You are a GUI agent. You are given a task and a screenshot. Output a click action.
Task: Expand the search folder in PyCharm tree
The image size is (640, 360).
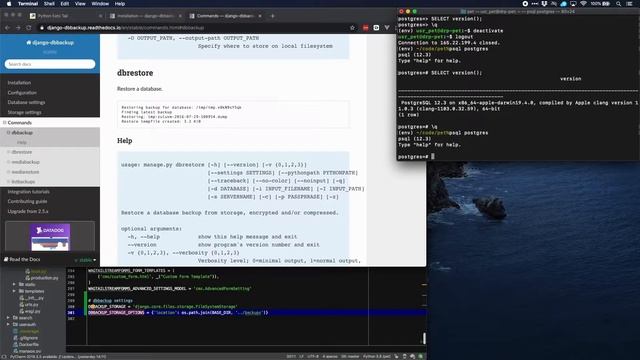pyautogui.click(x=8, y=318)
